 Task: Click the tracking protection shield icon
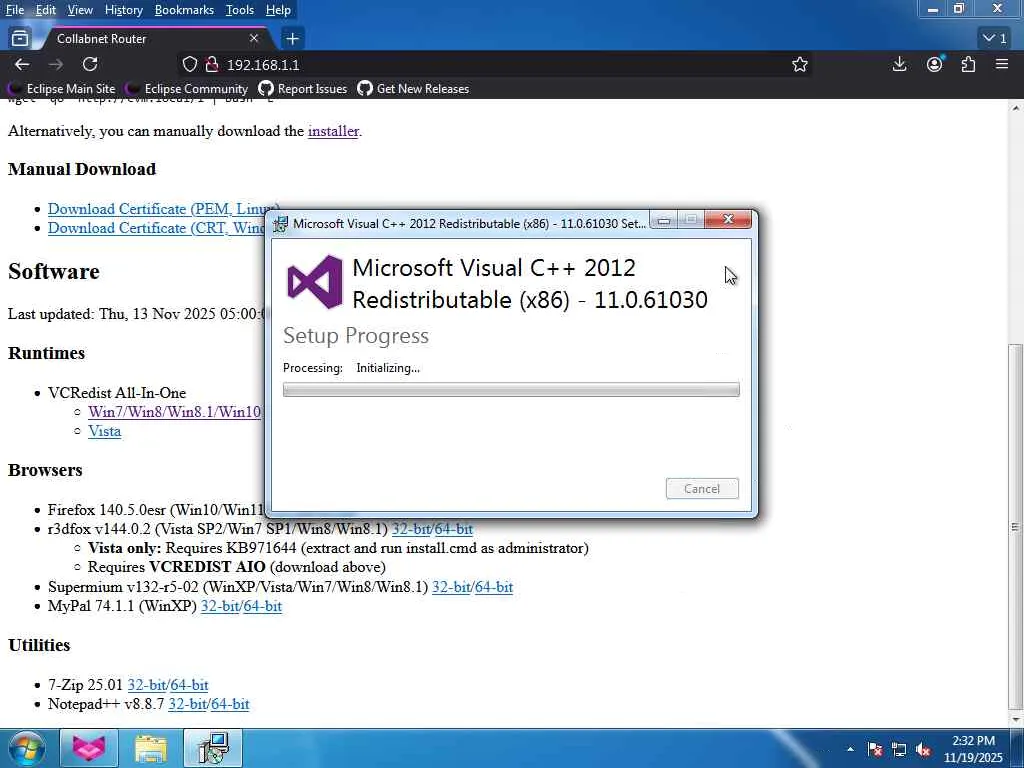[x=189, y=64]
